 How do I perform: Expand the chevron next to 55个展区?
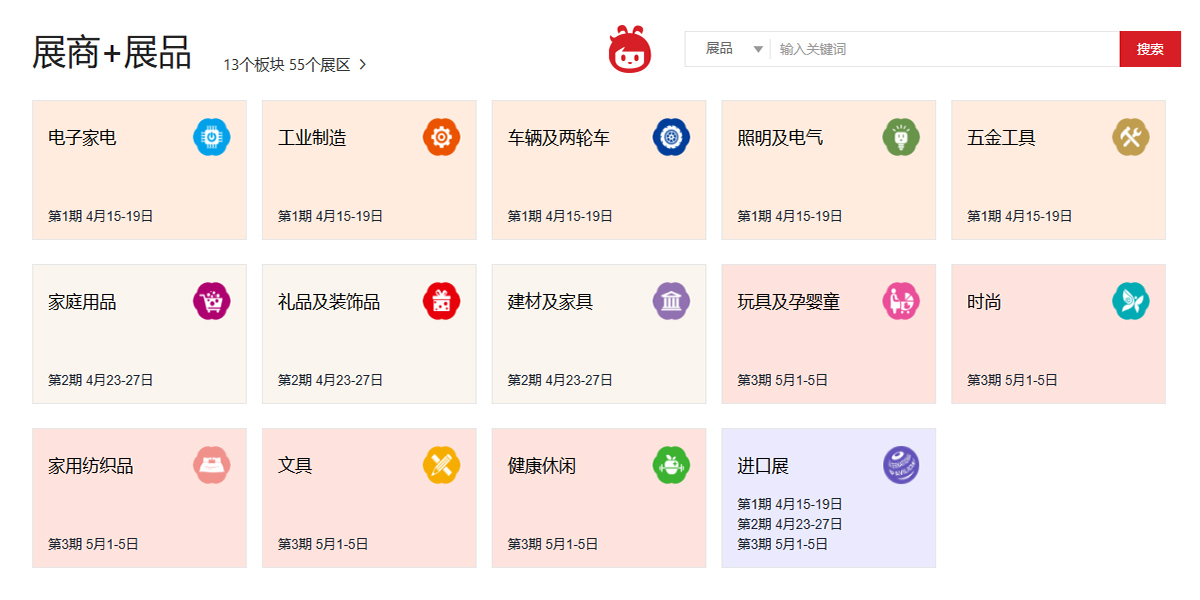[x=365, y=63]
